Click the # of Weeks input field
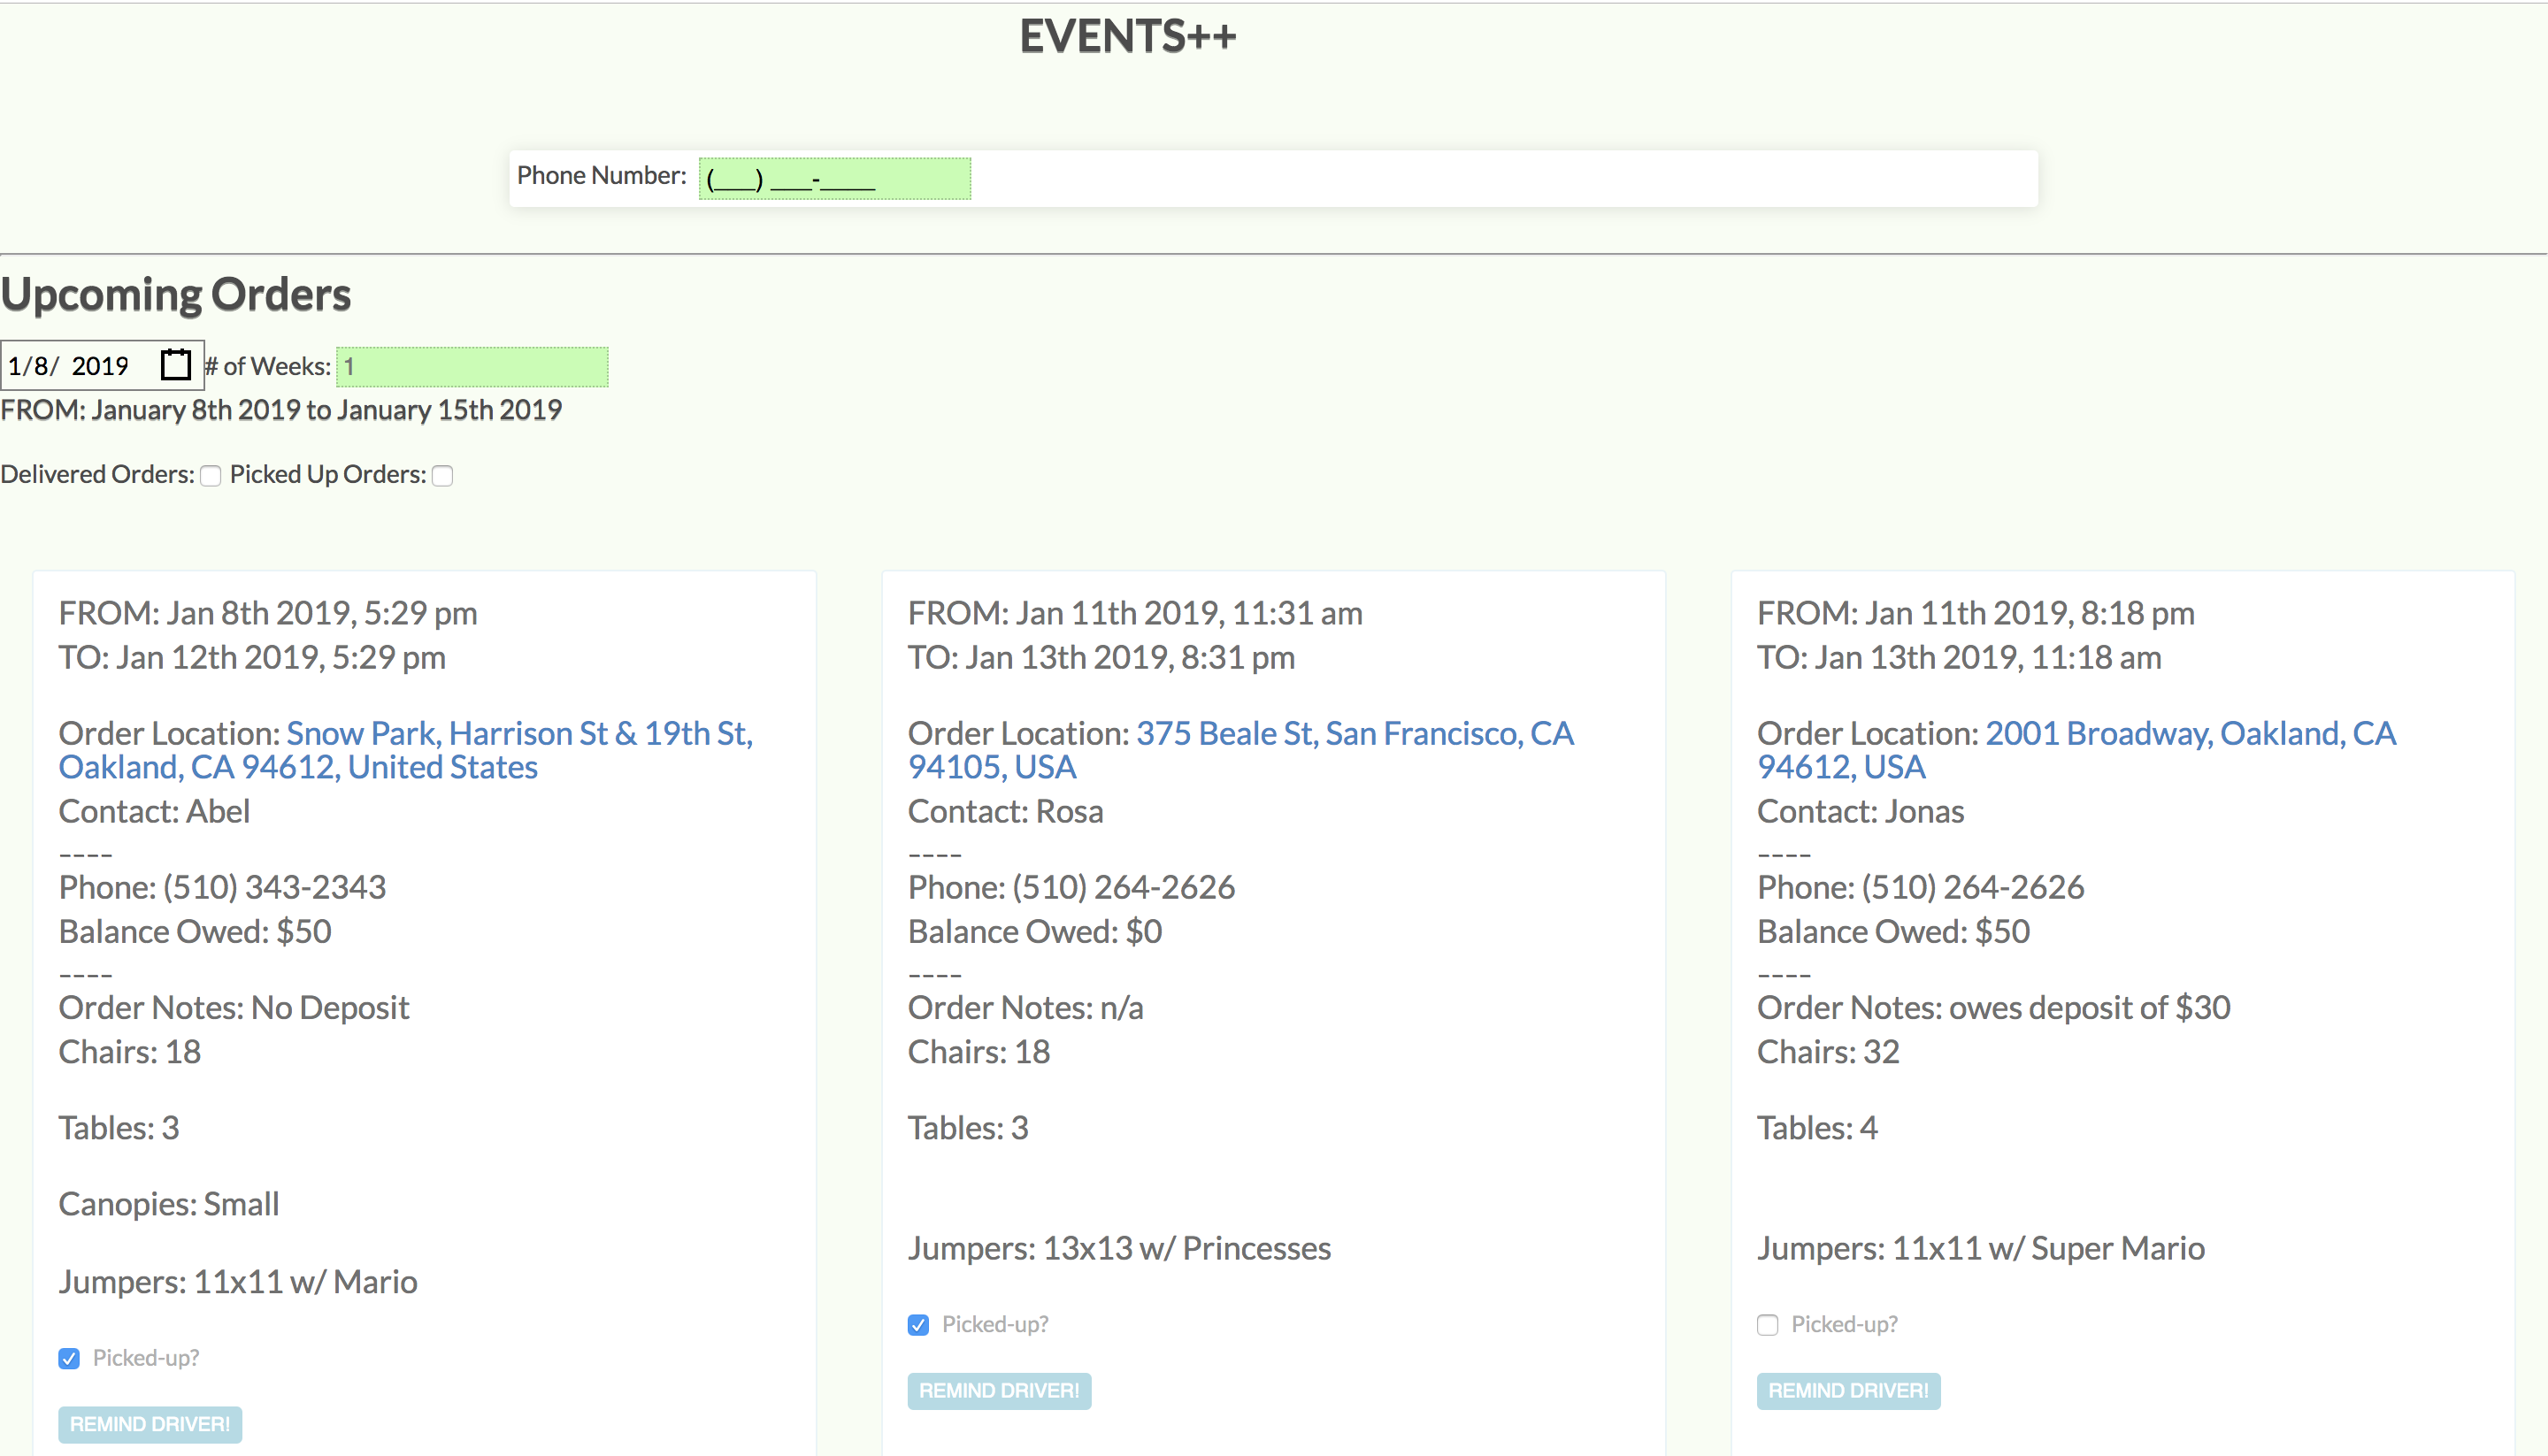Image resolution: width=2548 pixels, height=1456 pixels. pyautogui.click(x=472, y=367)
